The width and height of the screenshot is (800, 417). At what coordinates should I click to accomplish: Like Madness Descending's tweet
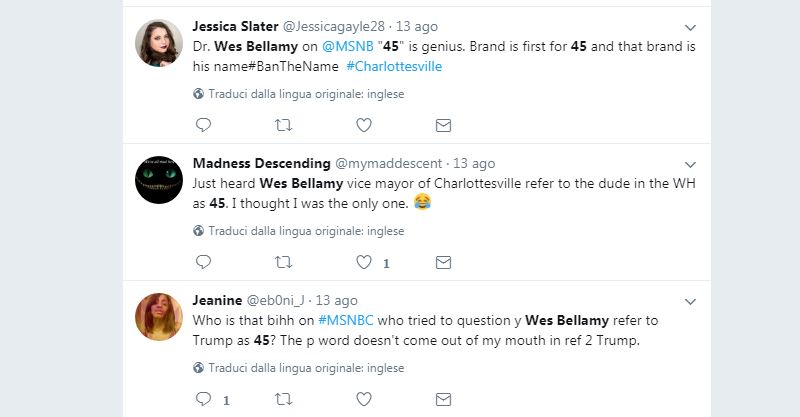(364, 262)
